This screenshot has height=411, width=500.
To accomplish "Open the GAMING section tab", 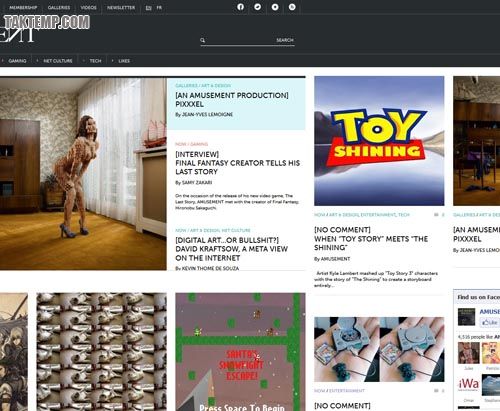I will tap(17, 61).
